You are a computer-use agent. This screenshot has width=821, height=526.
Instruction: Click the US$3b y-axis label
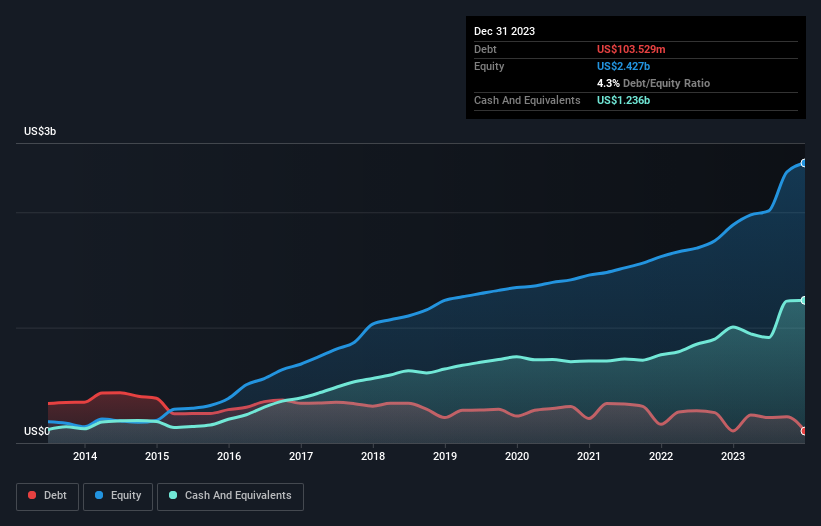40,131
